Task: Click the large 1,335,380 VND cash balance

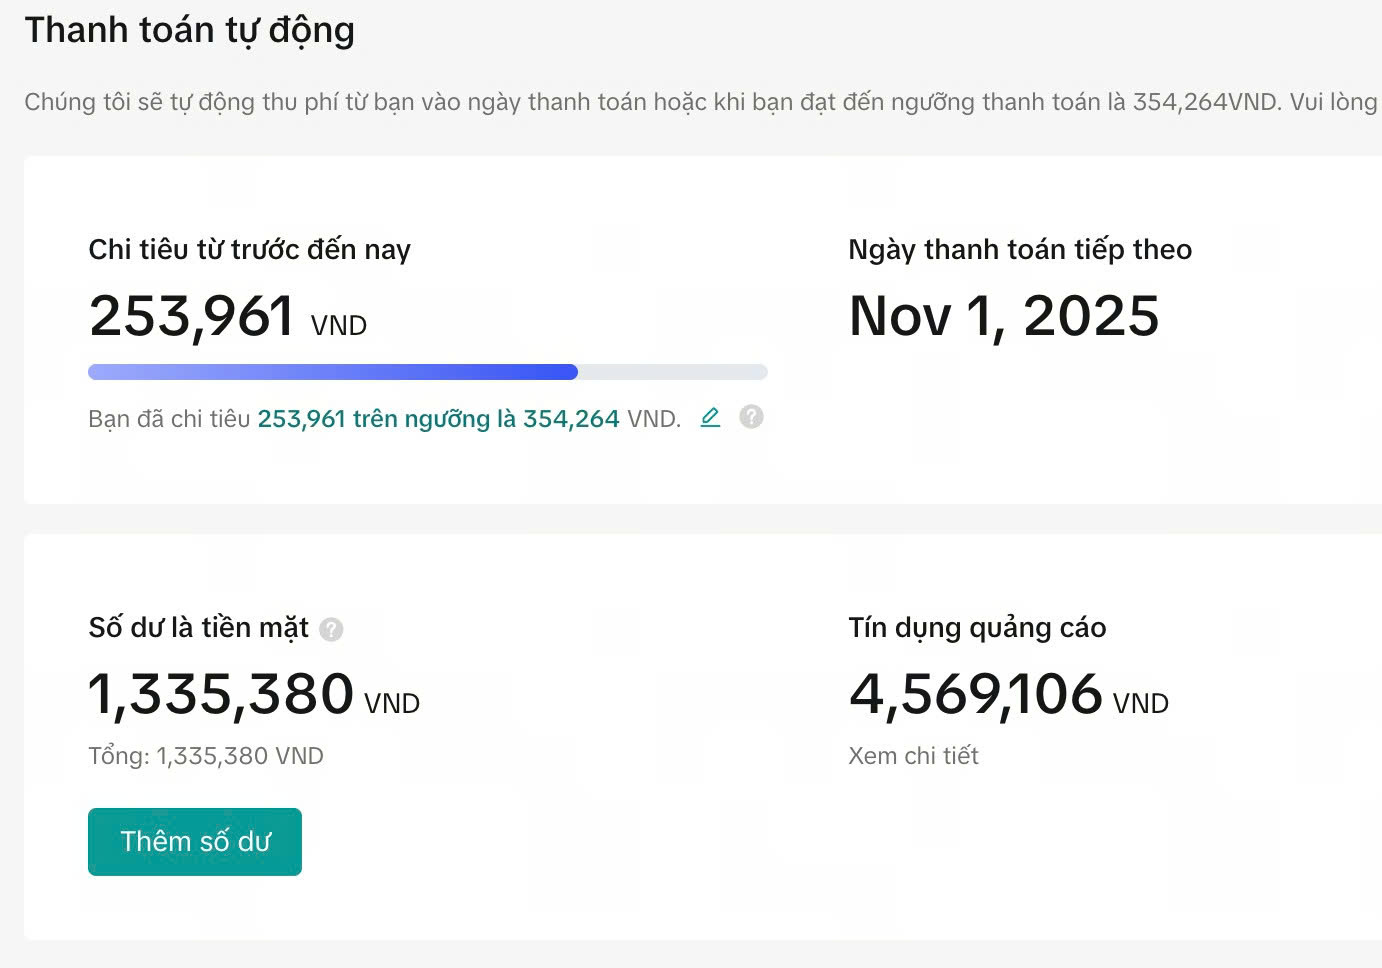Action: pos(253,695)
